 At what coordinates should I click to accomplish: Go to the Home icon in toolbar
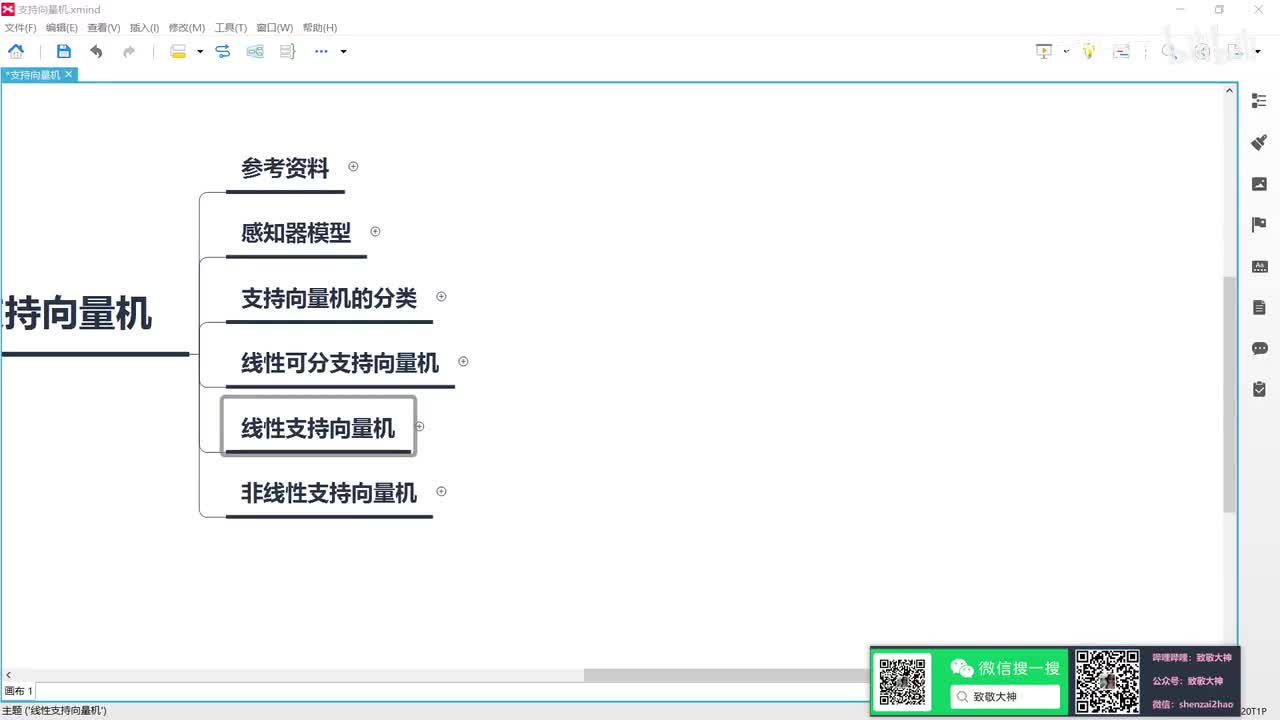pyautogui.click(x=16, y=51)
